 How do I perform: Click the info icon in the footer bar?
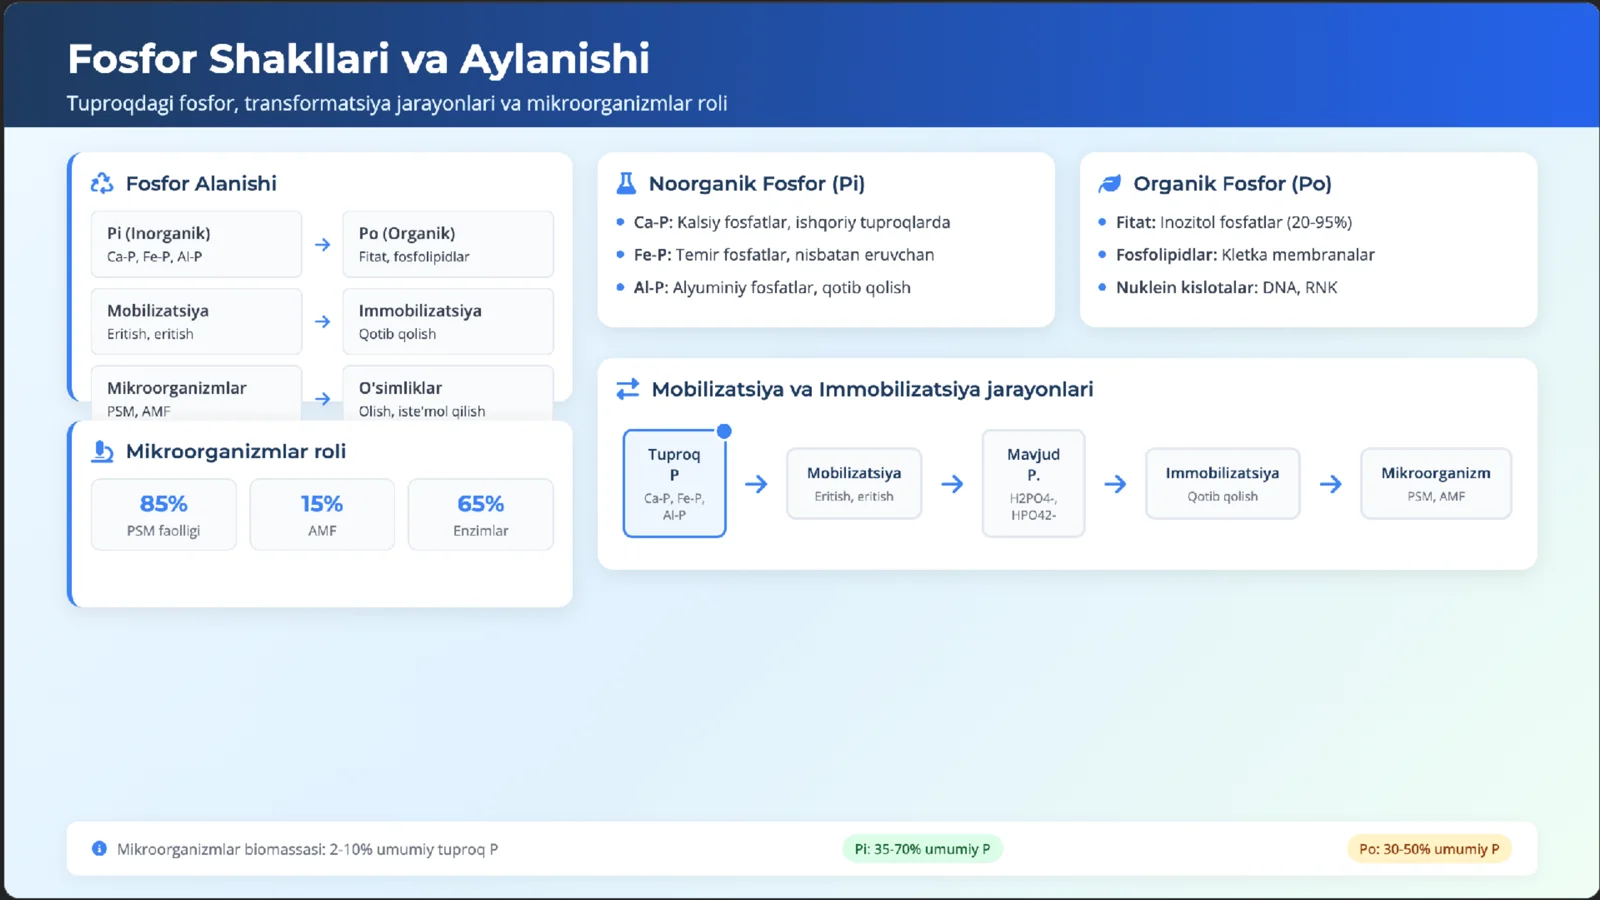(x=99, y=848)
